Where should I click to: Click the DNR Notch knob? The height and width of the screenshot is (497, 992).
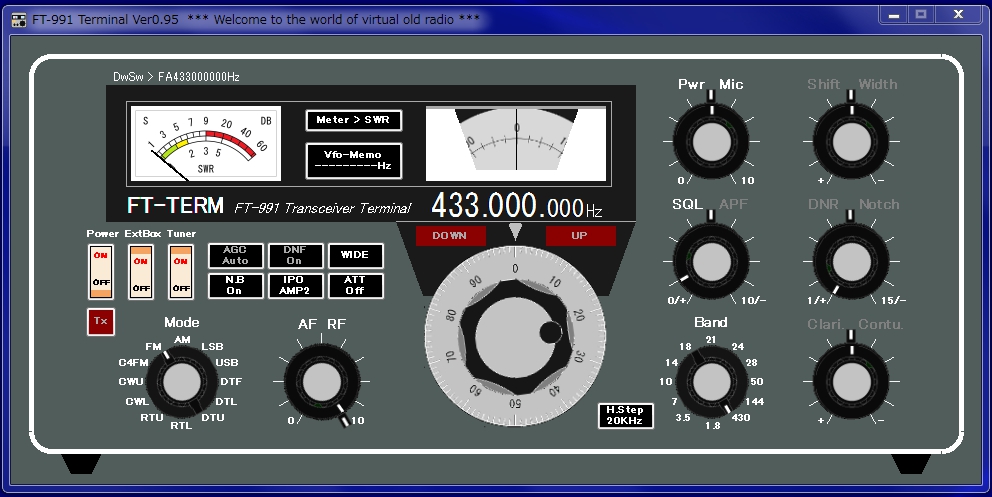coord(852,261)
